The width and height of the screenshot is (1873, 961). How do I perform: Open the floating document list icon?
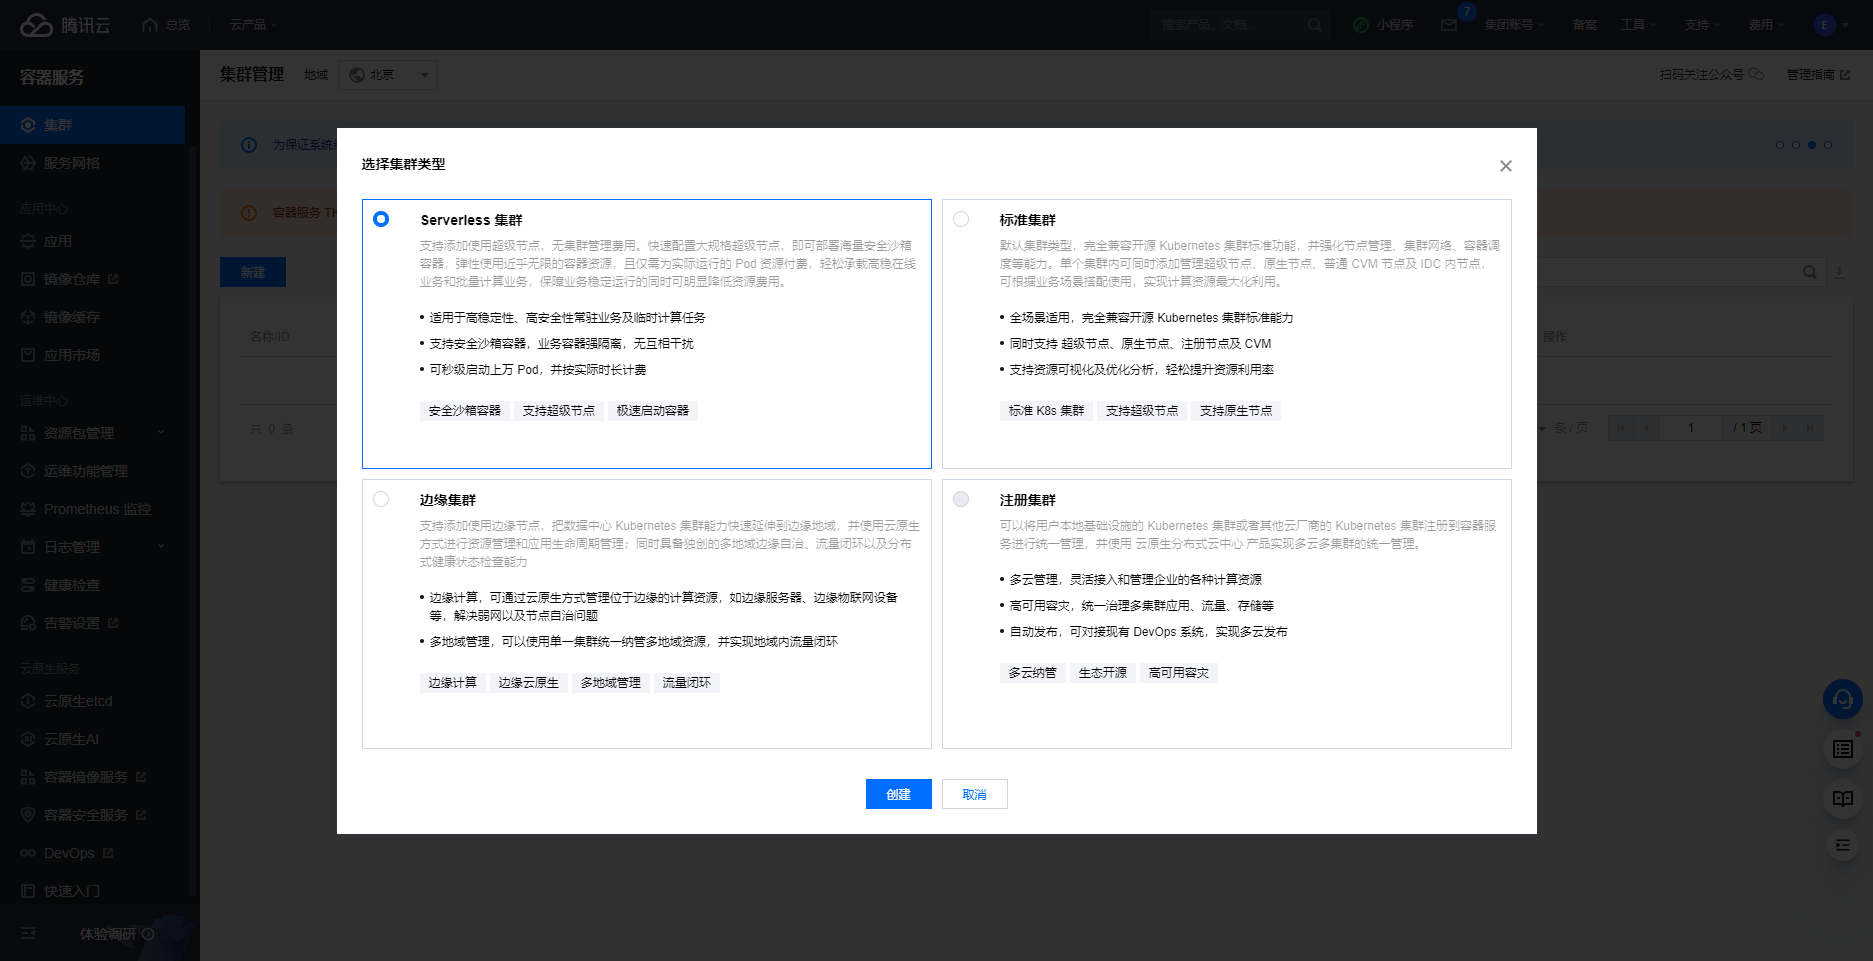tap(1843, 749)
